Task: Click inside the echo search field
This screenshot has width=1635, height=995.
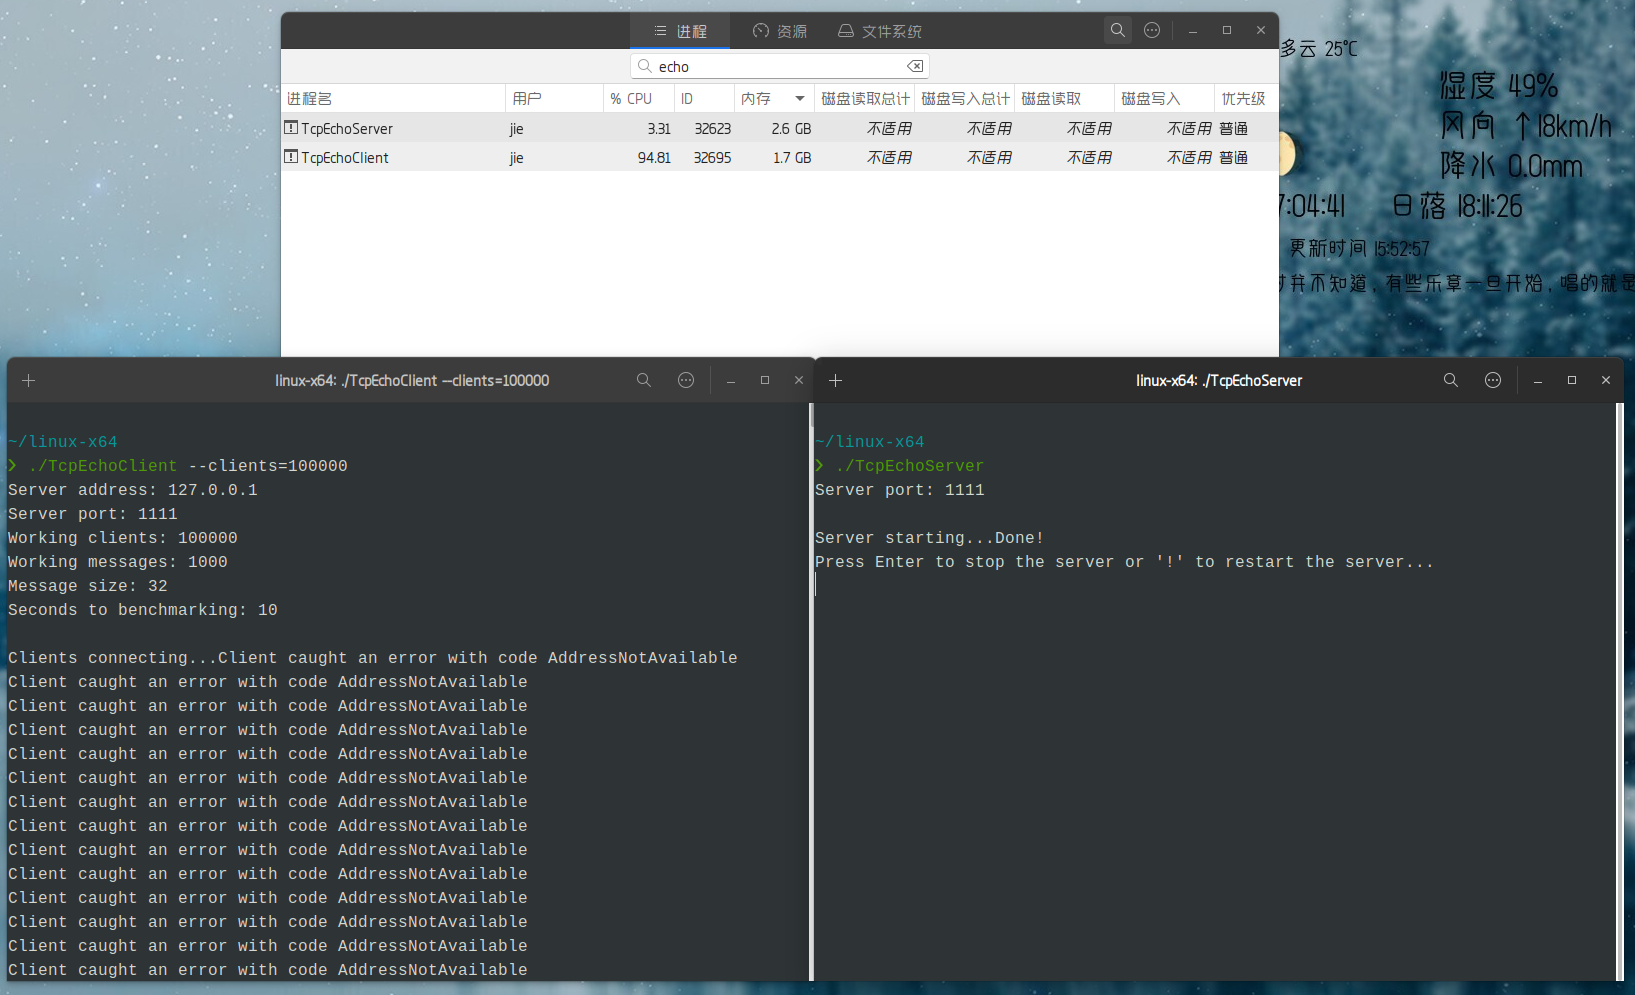Action: point(780,65)
